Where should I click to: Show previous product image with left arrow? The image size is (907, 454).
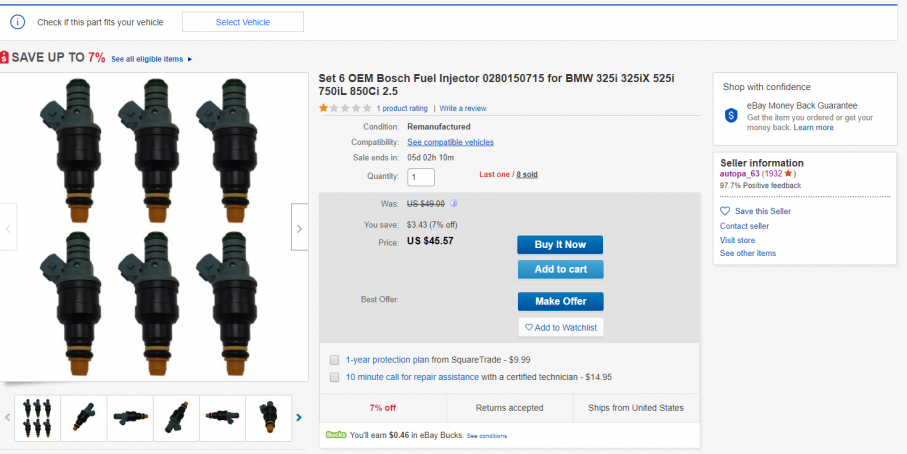tap(8, 228)
